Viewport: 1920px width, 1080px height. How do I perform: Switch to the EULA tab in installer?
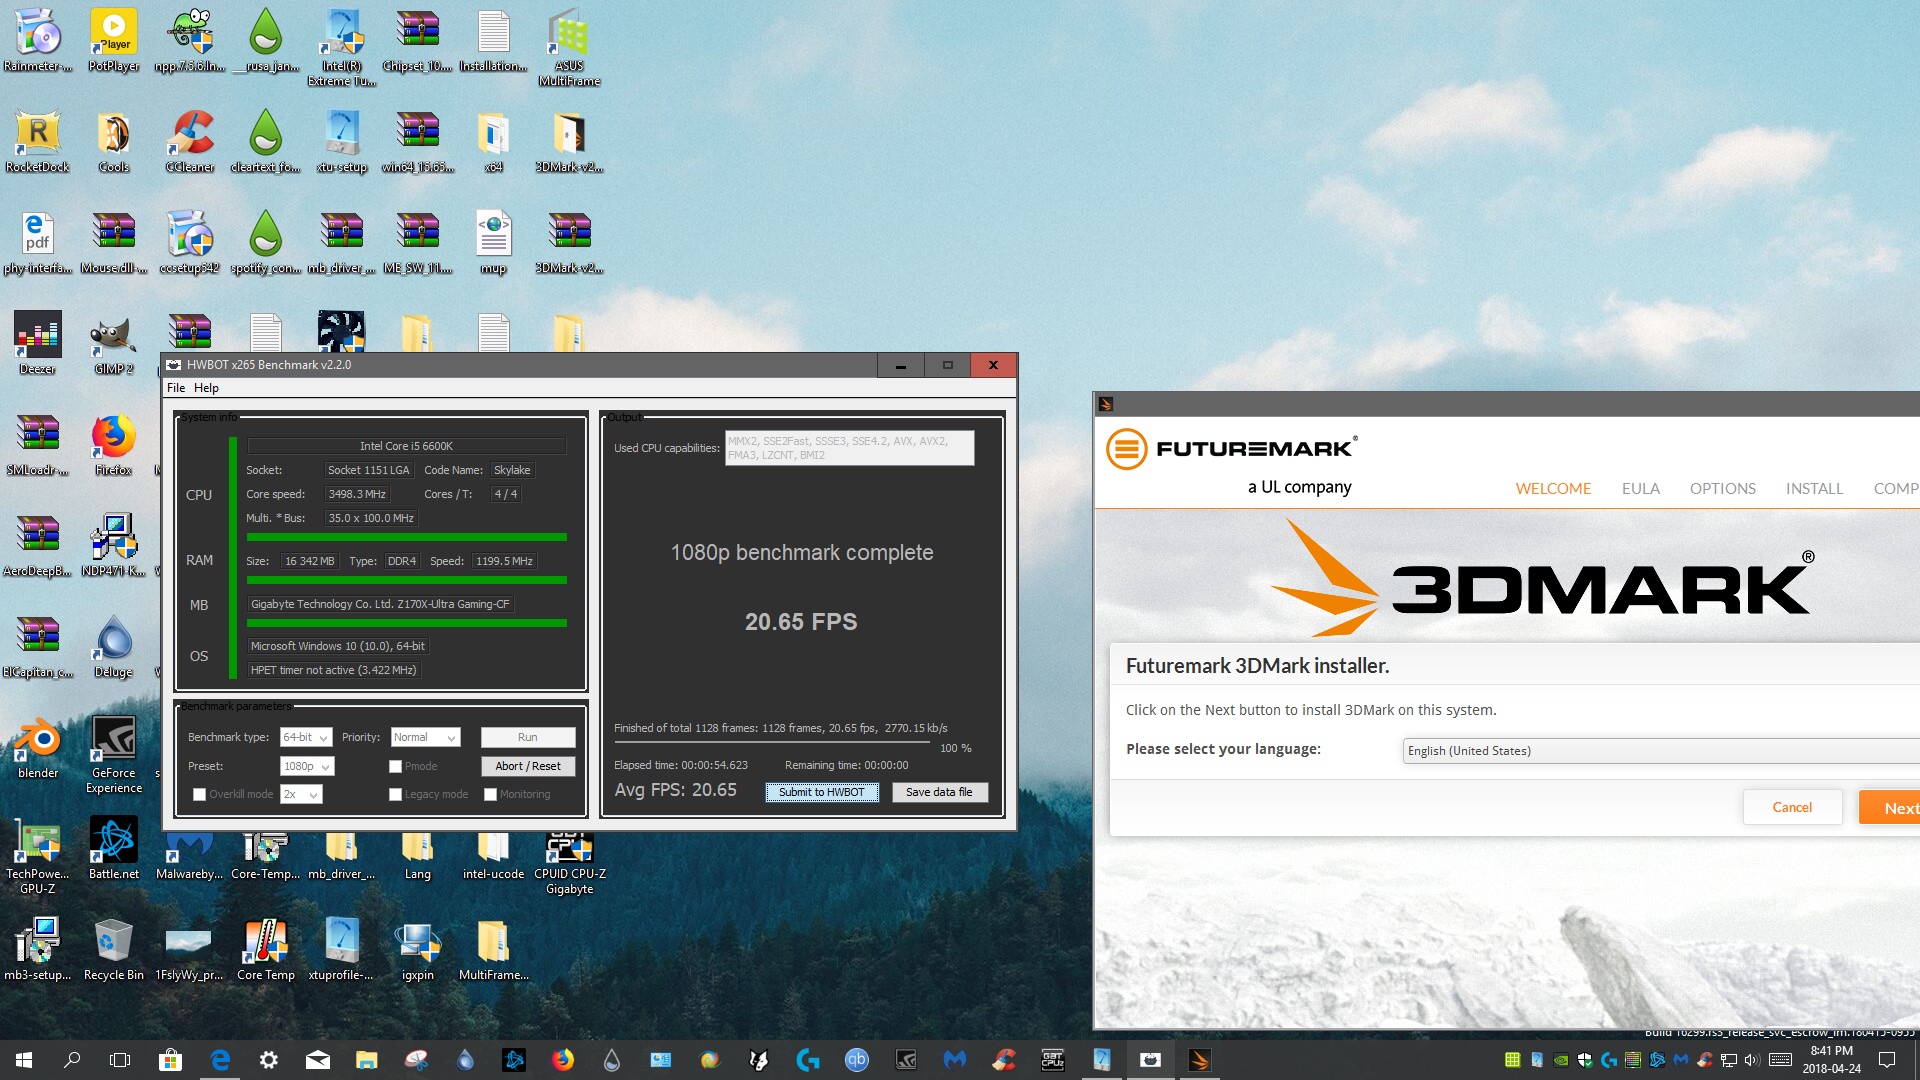tap(1640, 489)
